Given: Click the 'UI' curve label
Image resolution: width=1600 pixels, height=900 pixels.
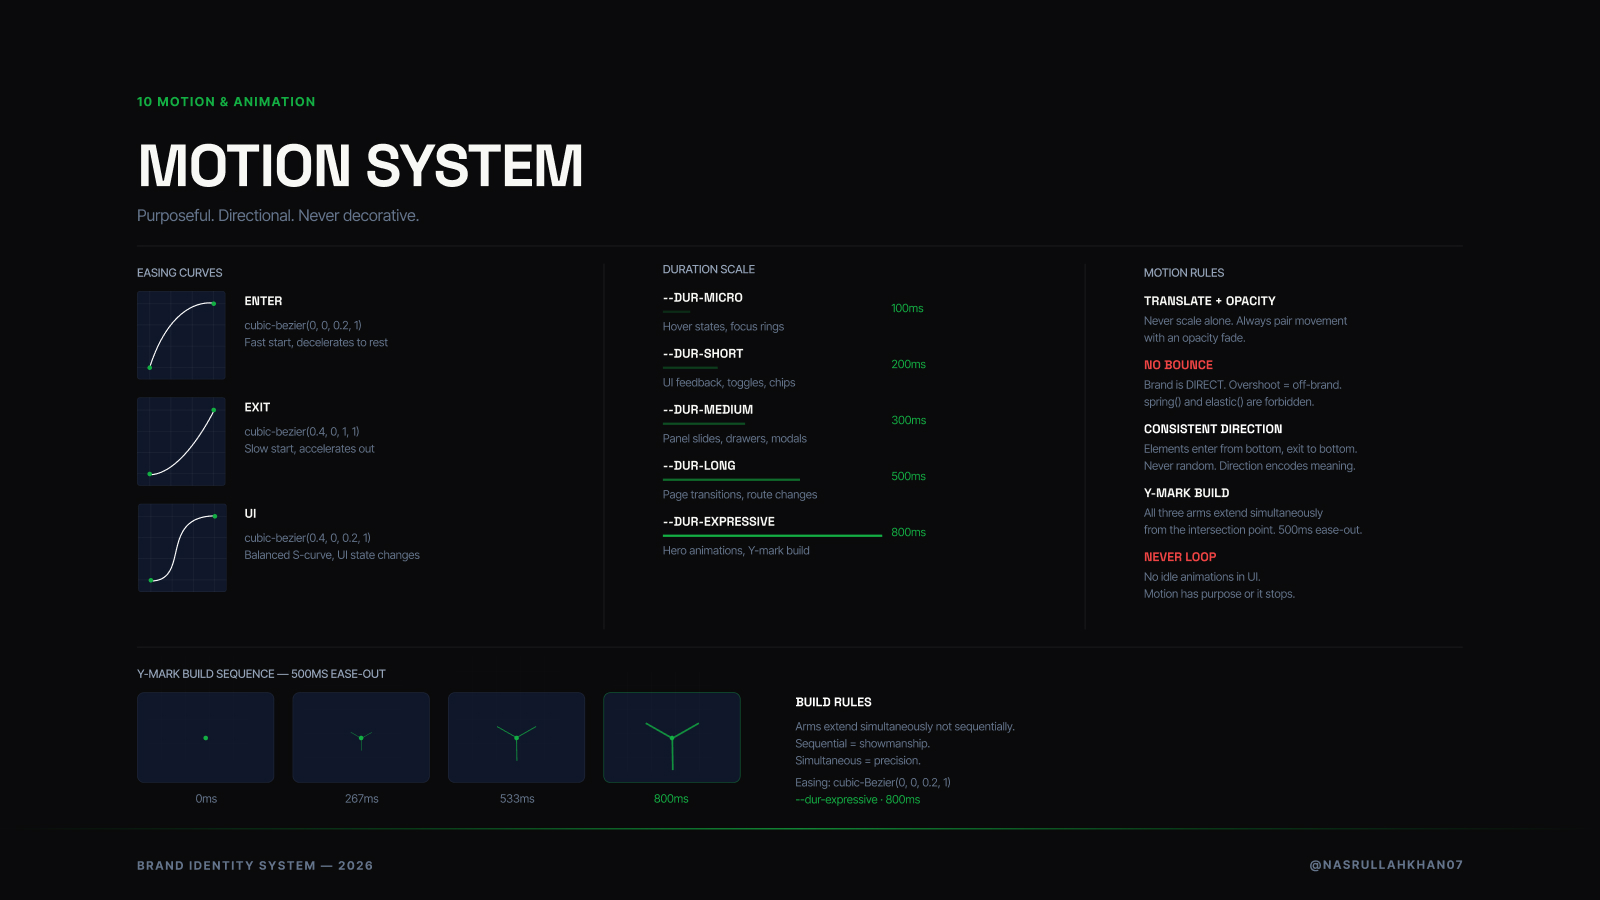Looking at the screenshot, I should 250,513.
